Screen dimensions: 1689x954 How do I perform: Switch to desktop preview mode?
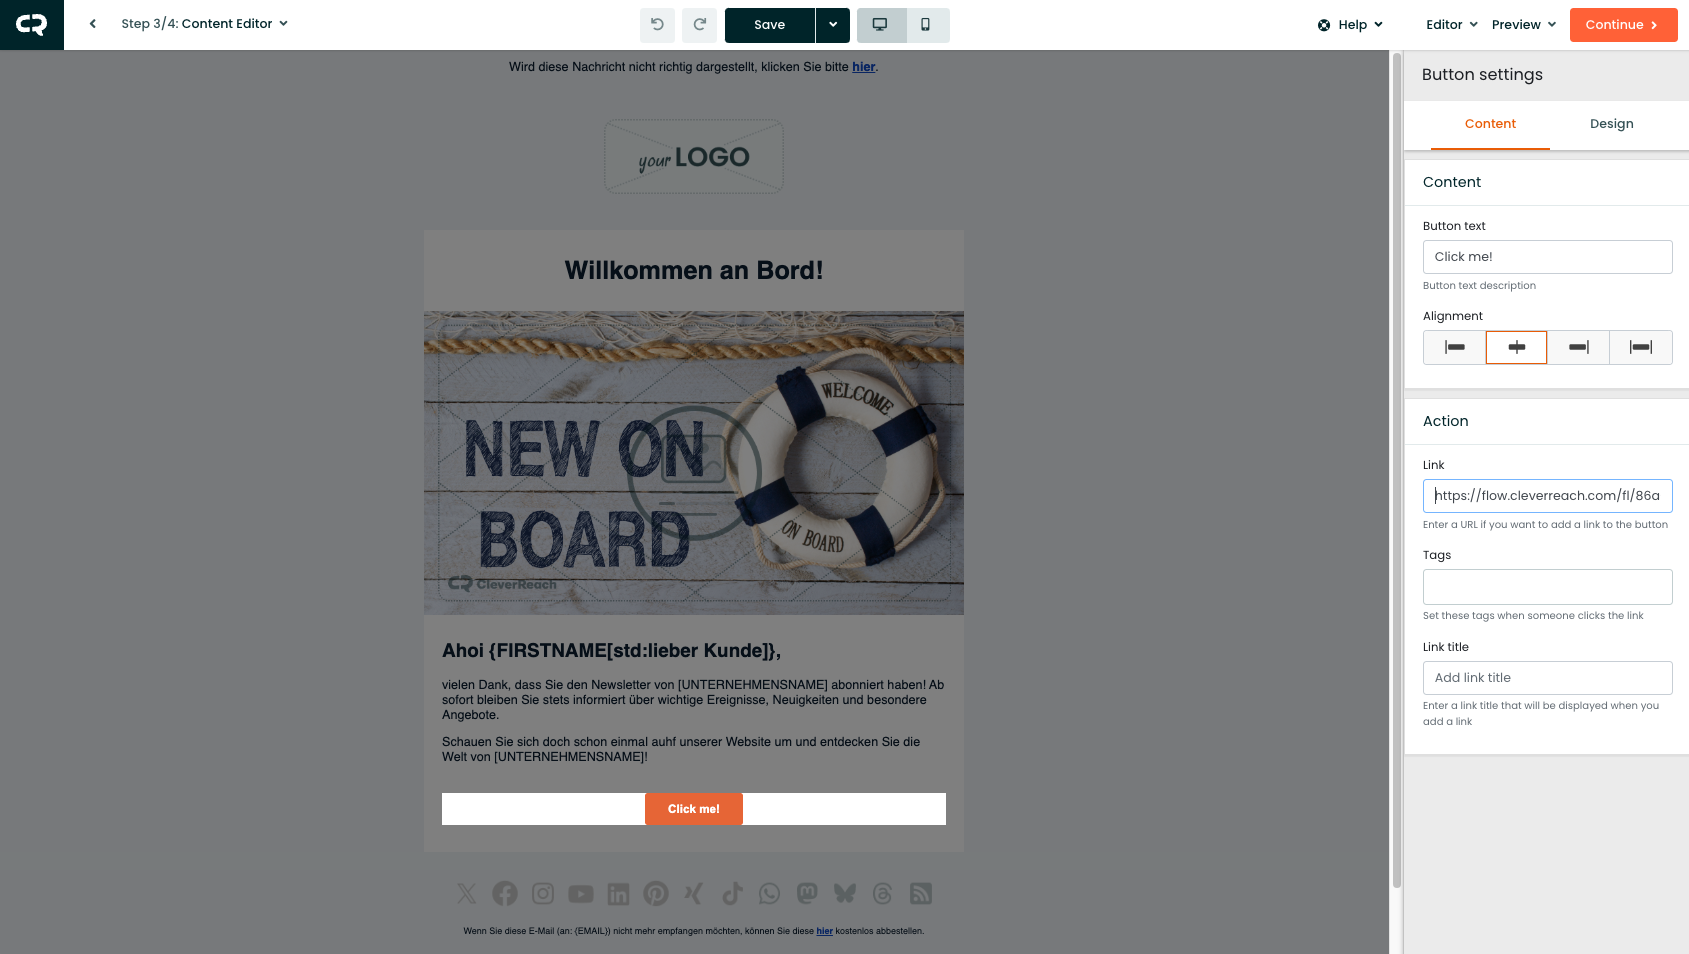[881, 25]
